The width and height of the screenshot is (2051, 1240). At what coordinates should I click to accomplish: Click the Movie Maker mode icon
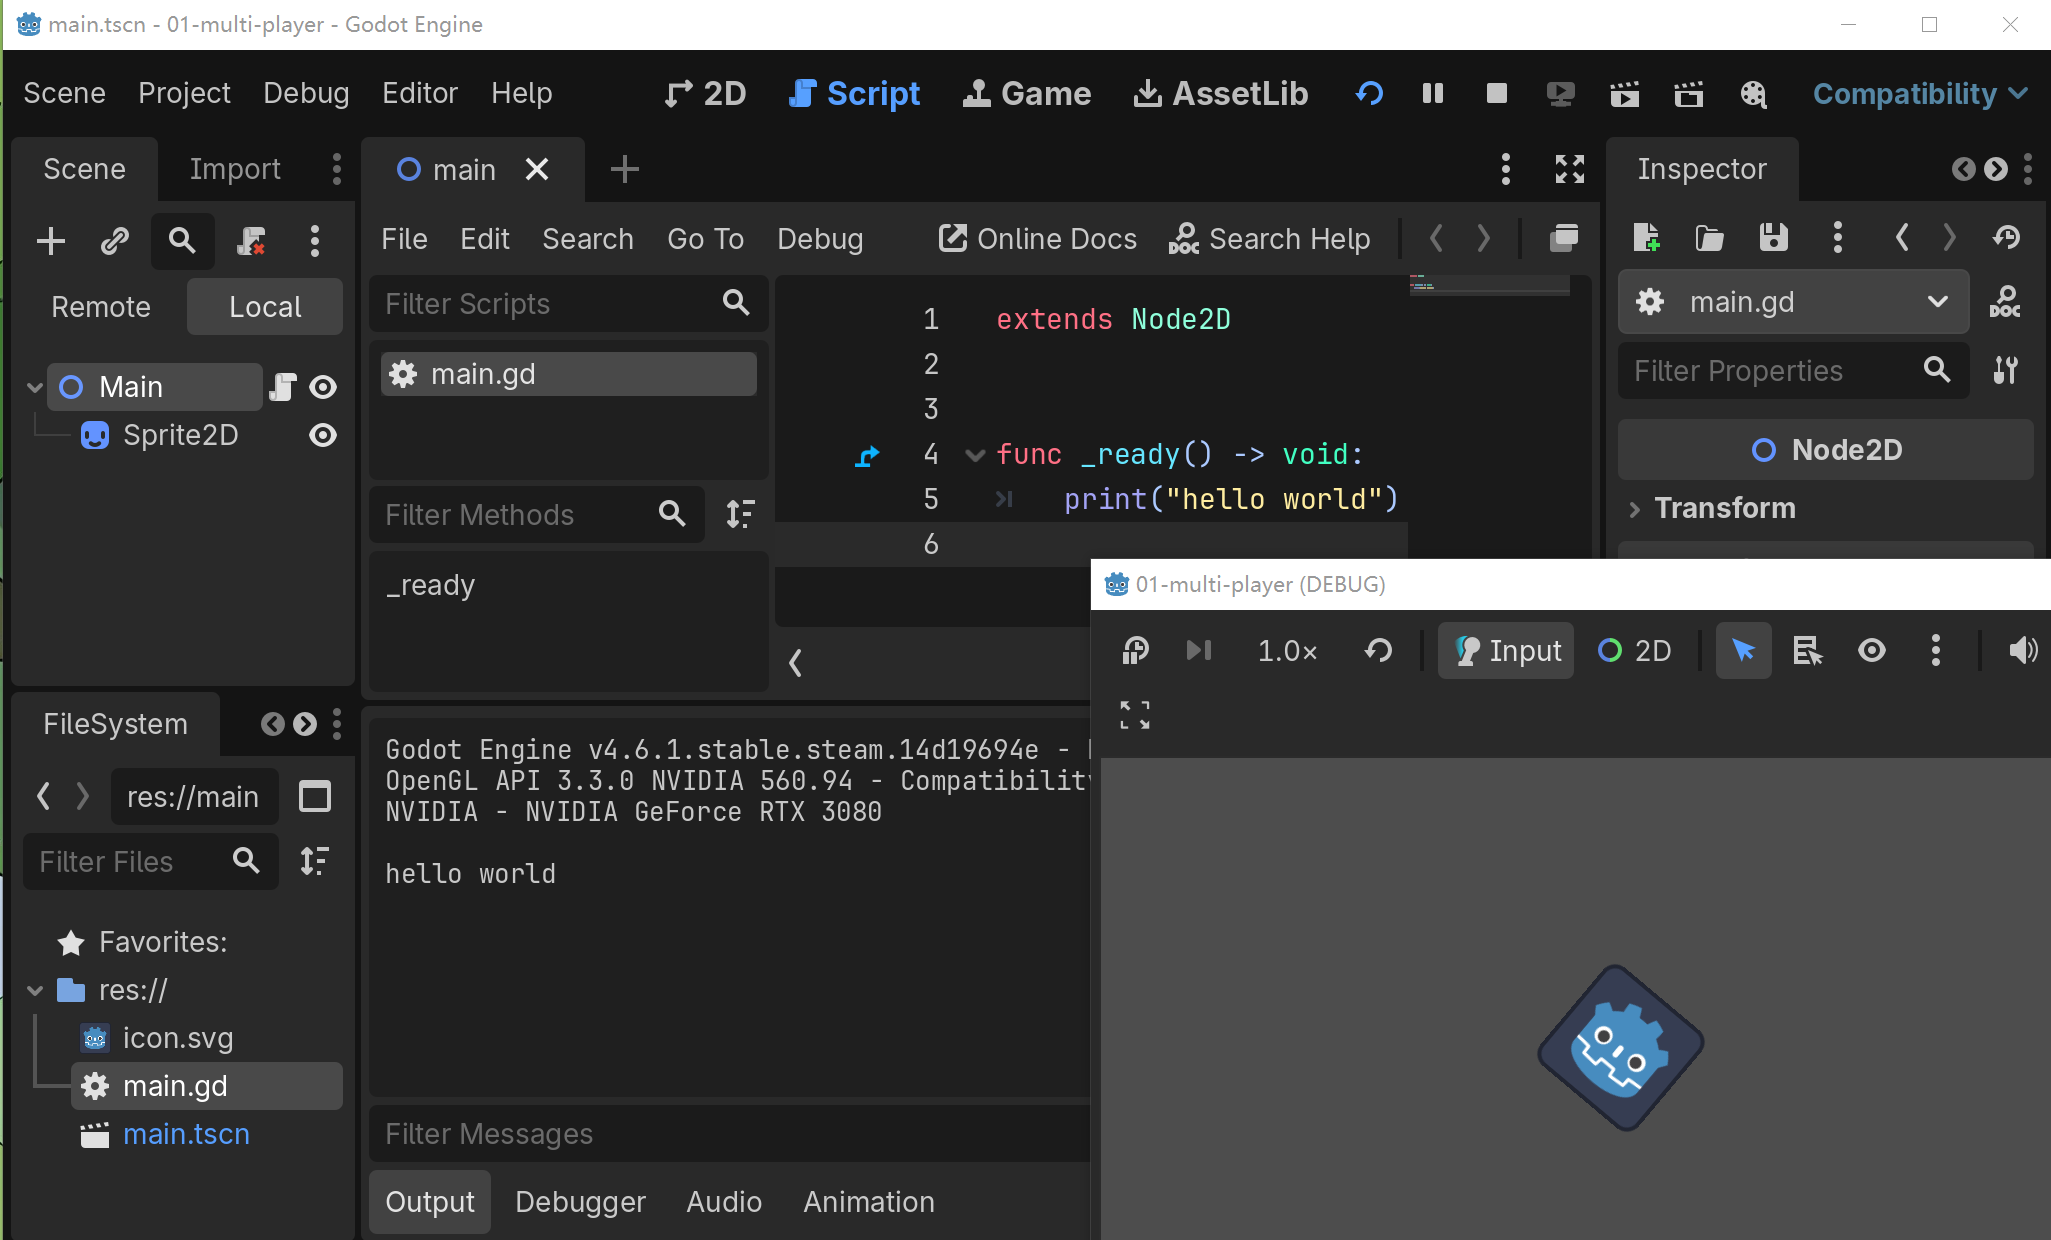point(1753,94)
